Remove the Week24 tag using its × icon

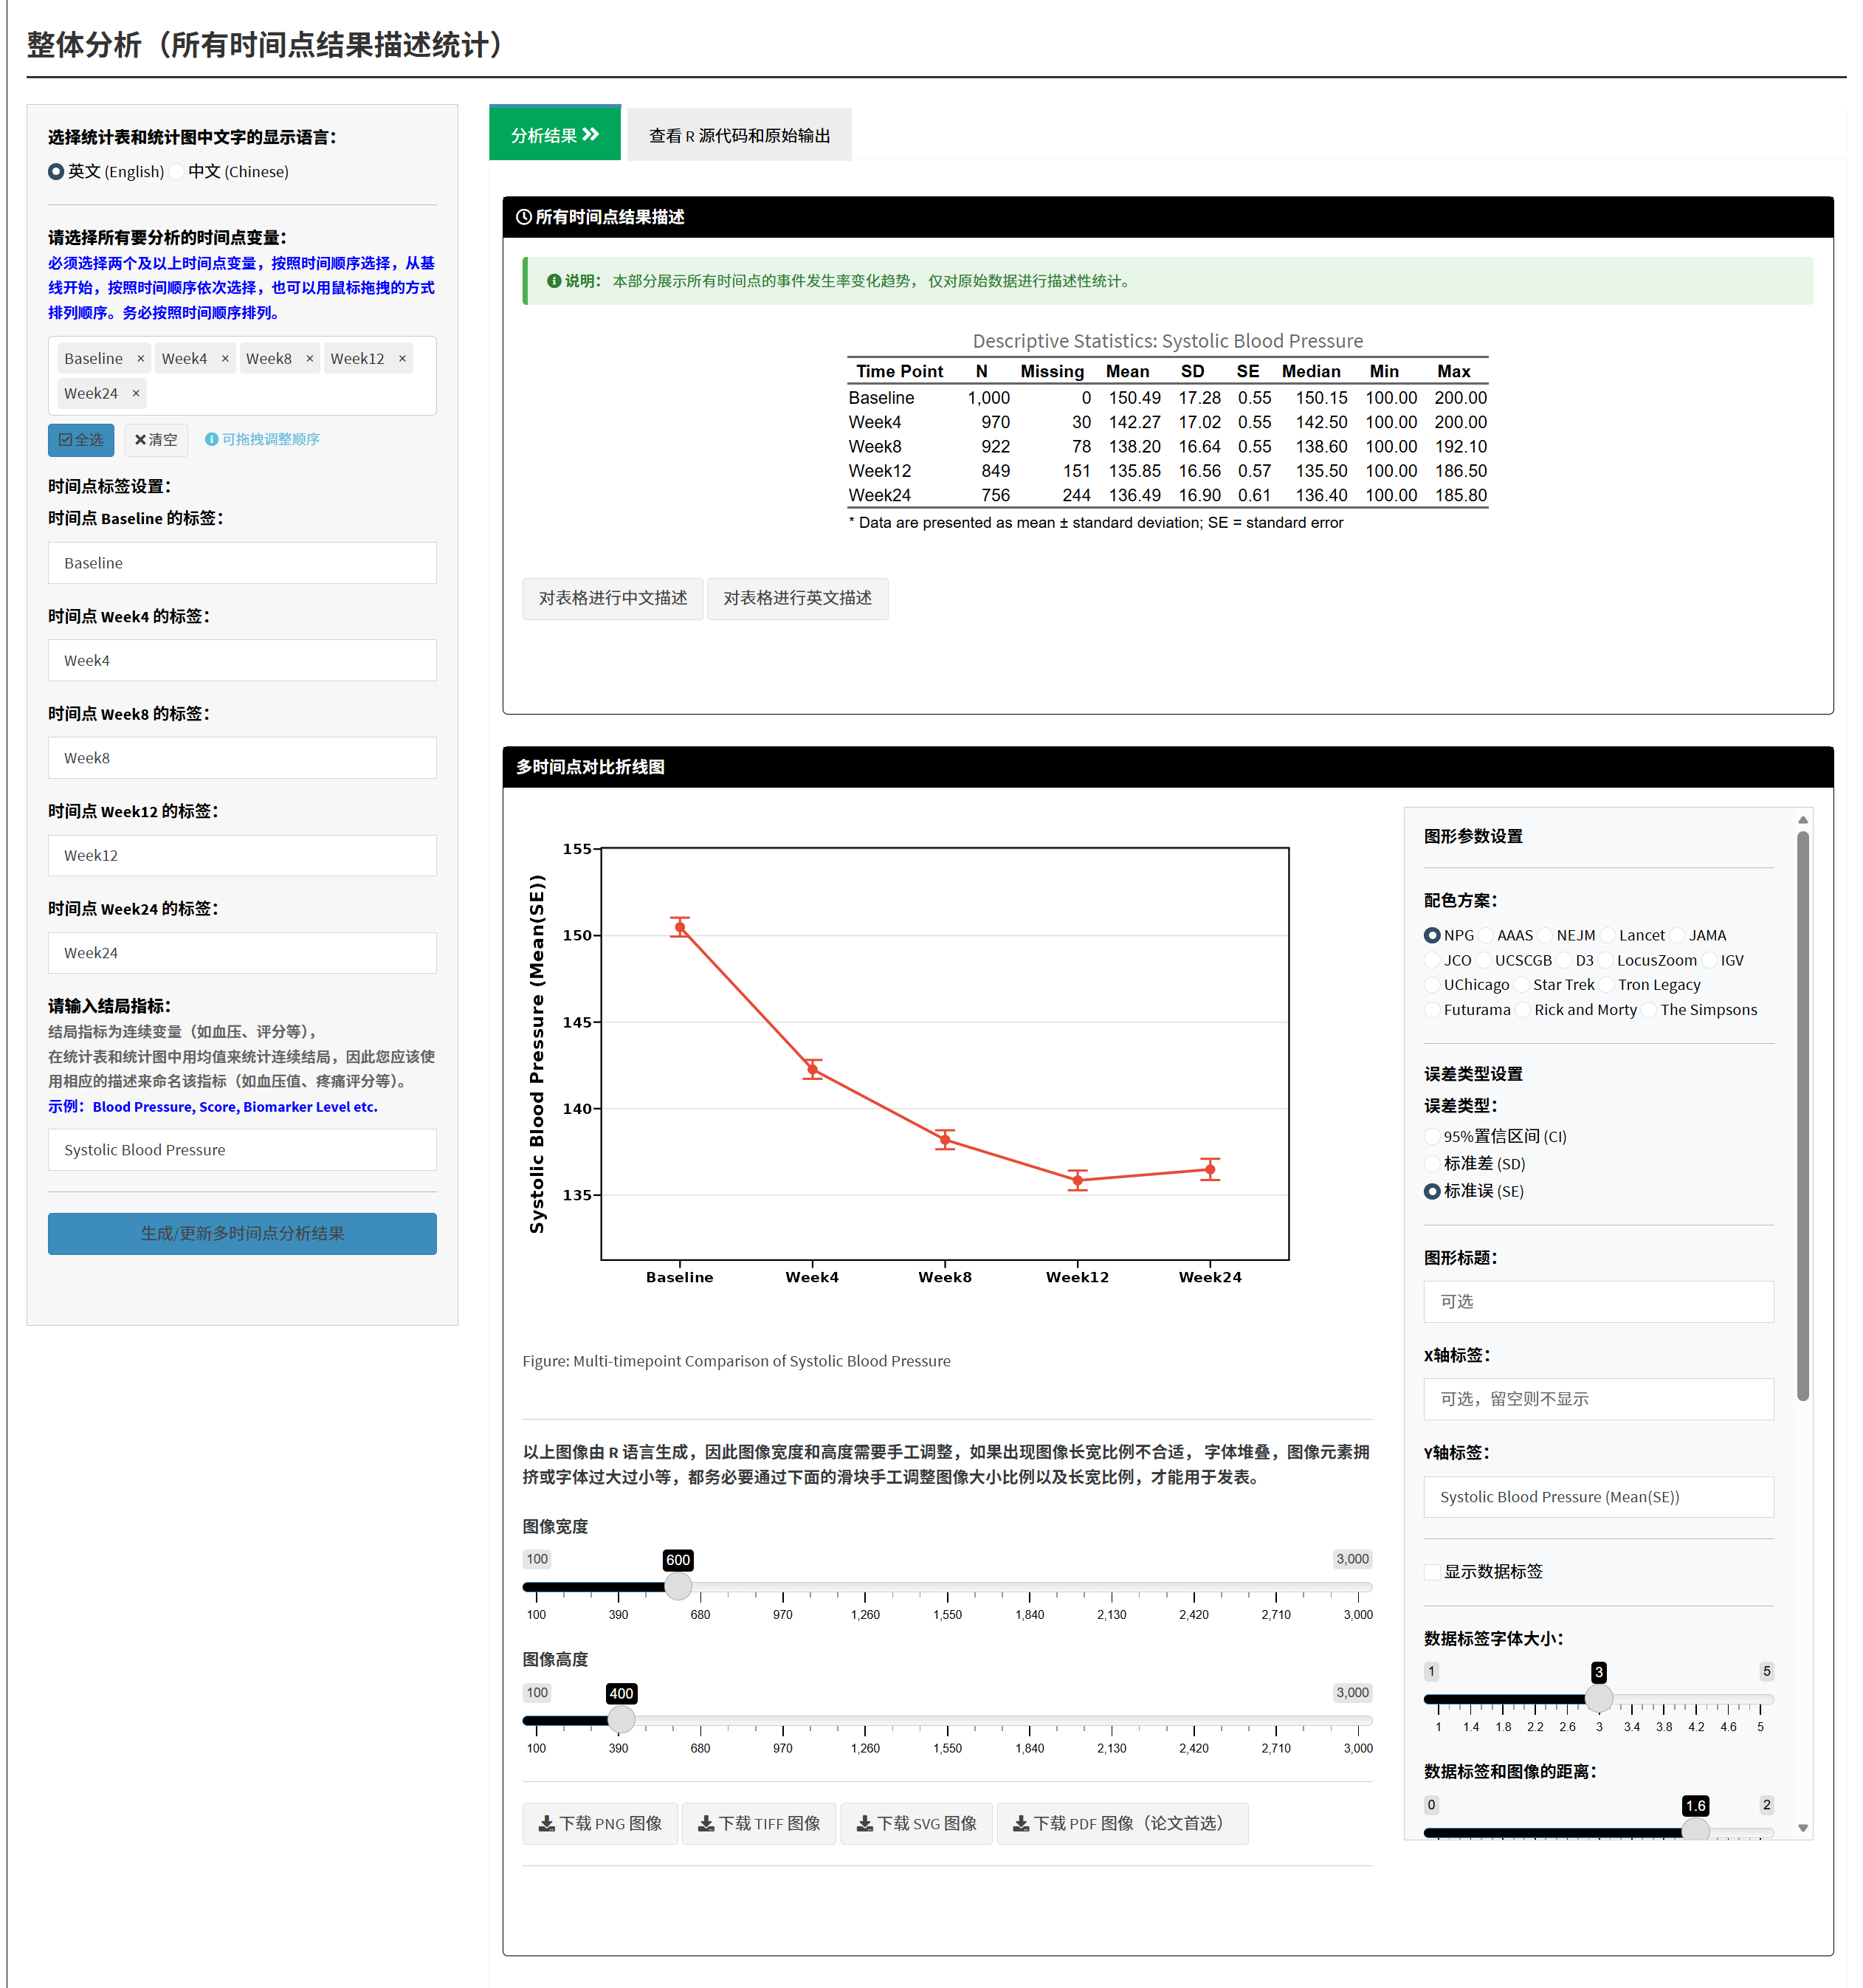click(x=136, y=394)
